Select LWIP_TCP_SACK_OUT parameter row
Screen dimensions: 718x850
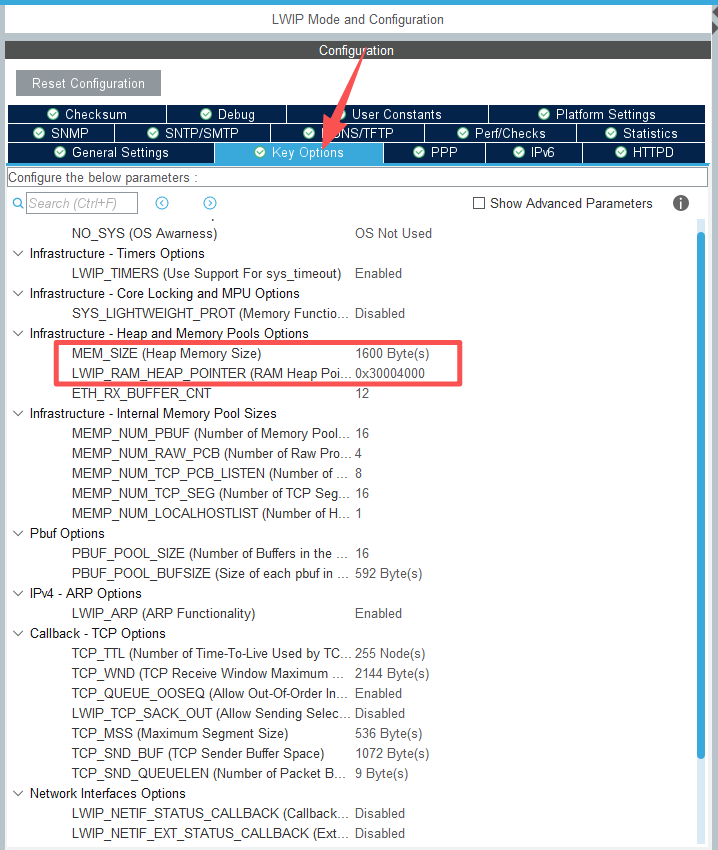pyautogui.click(x=239, y=713)
